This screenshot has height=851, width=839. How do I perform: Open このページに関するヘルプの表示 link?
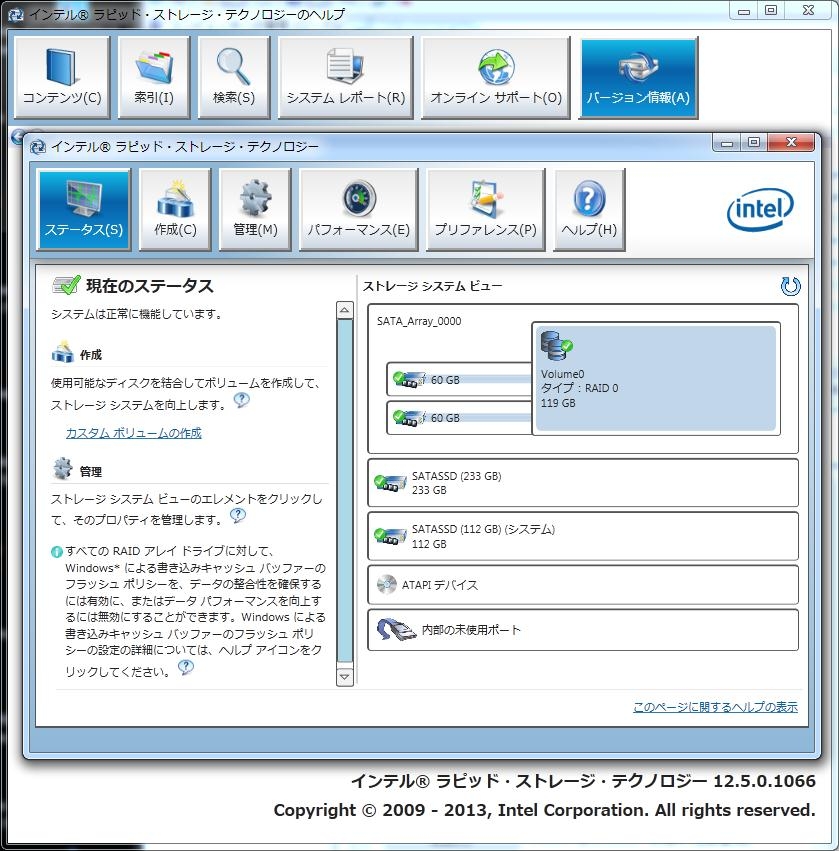715,707
